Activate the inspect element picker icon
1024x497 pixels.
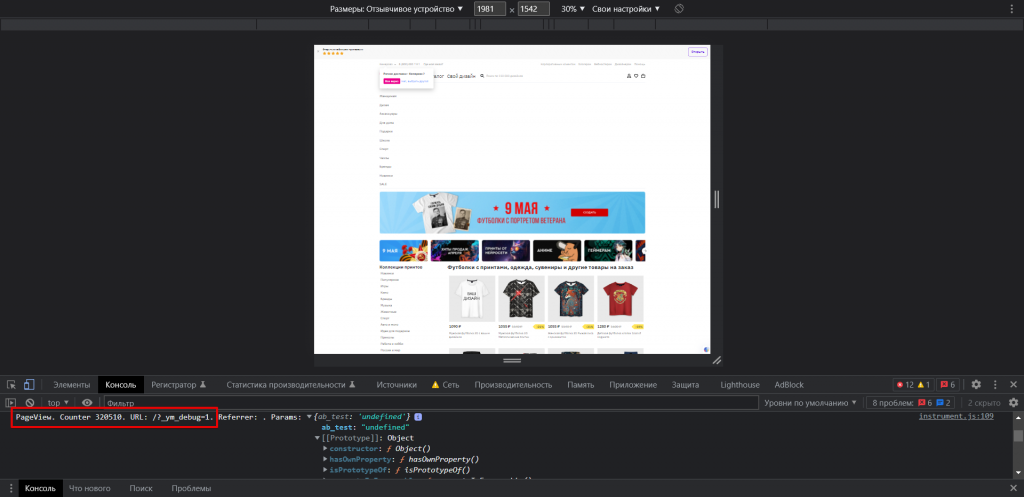pyautogui.click(x=11, y=385)
